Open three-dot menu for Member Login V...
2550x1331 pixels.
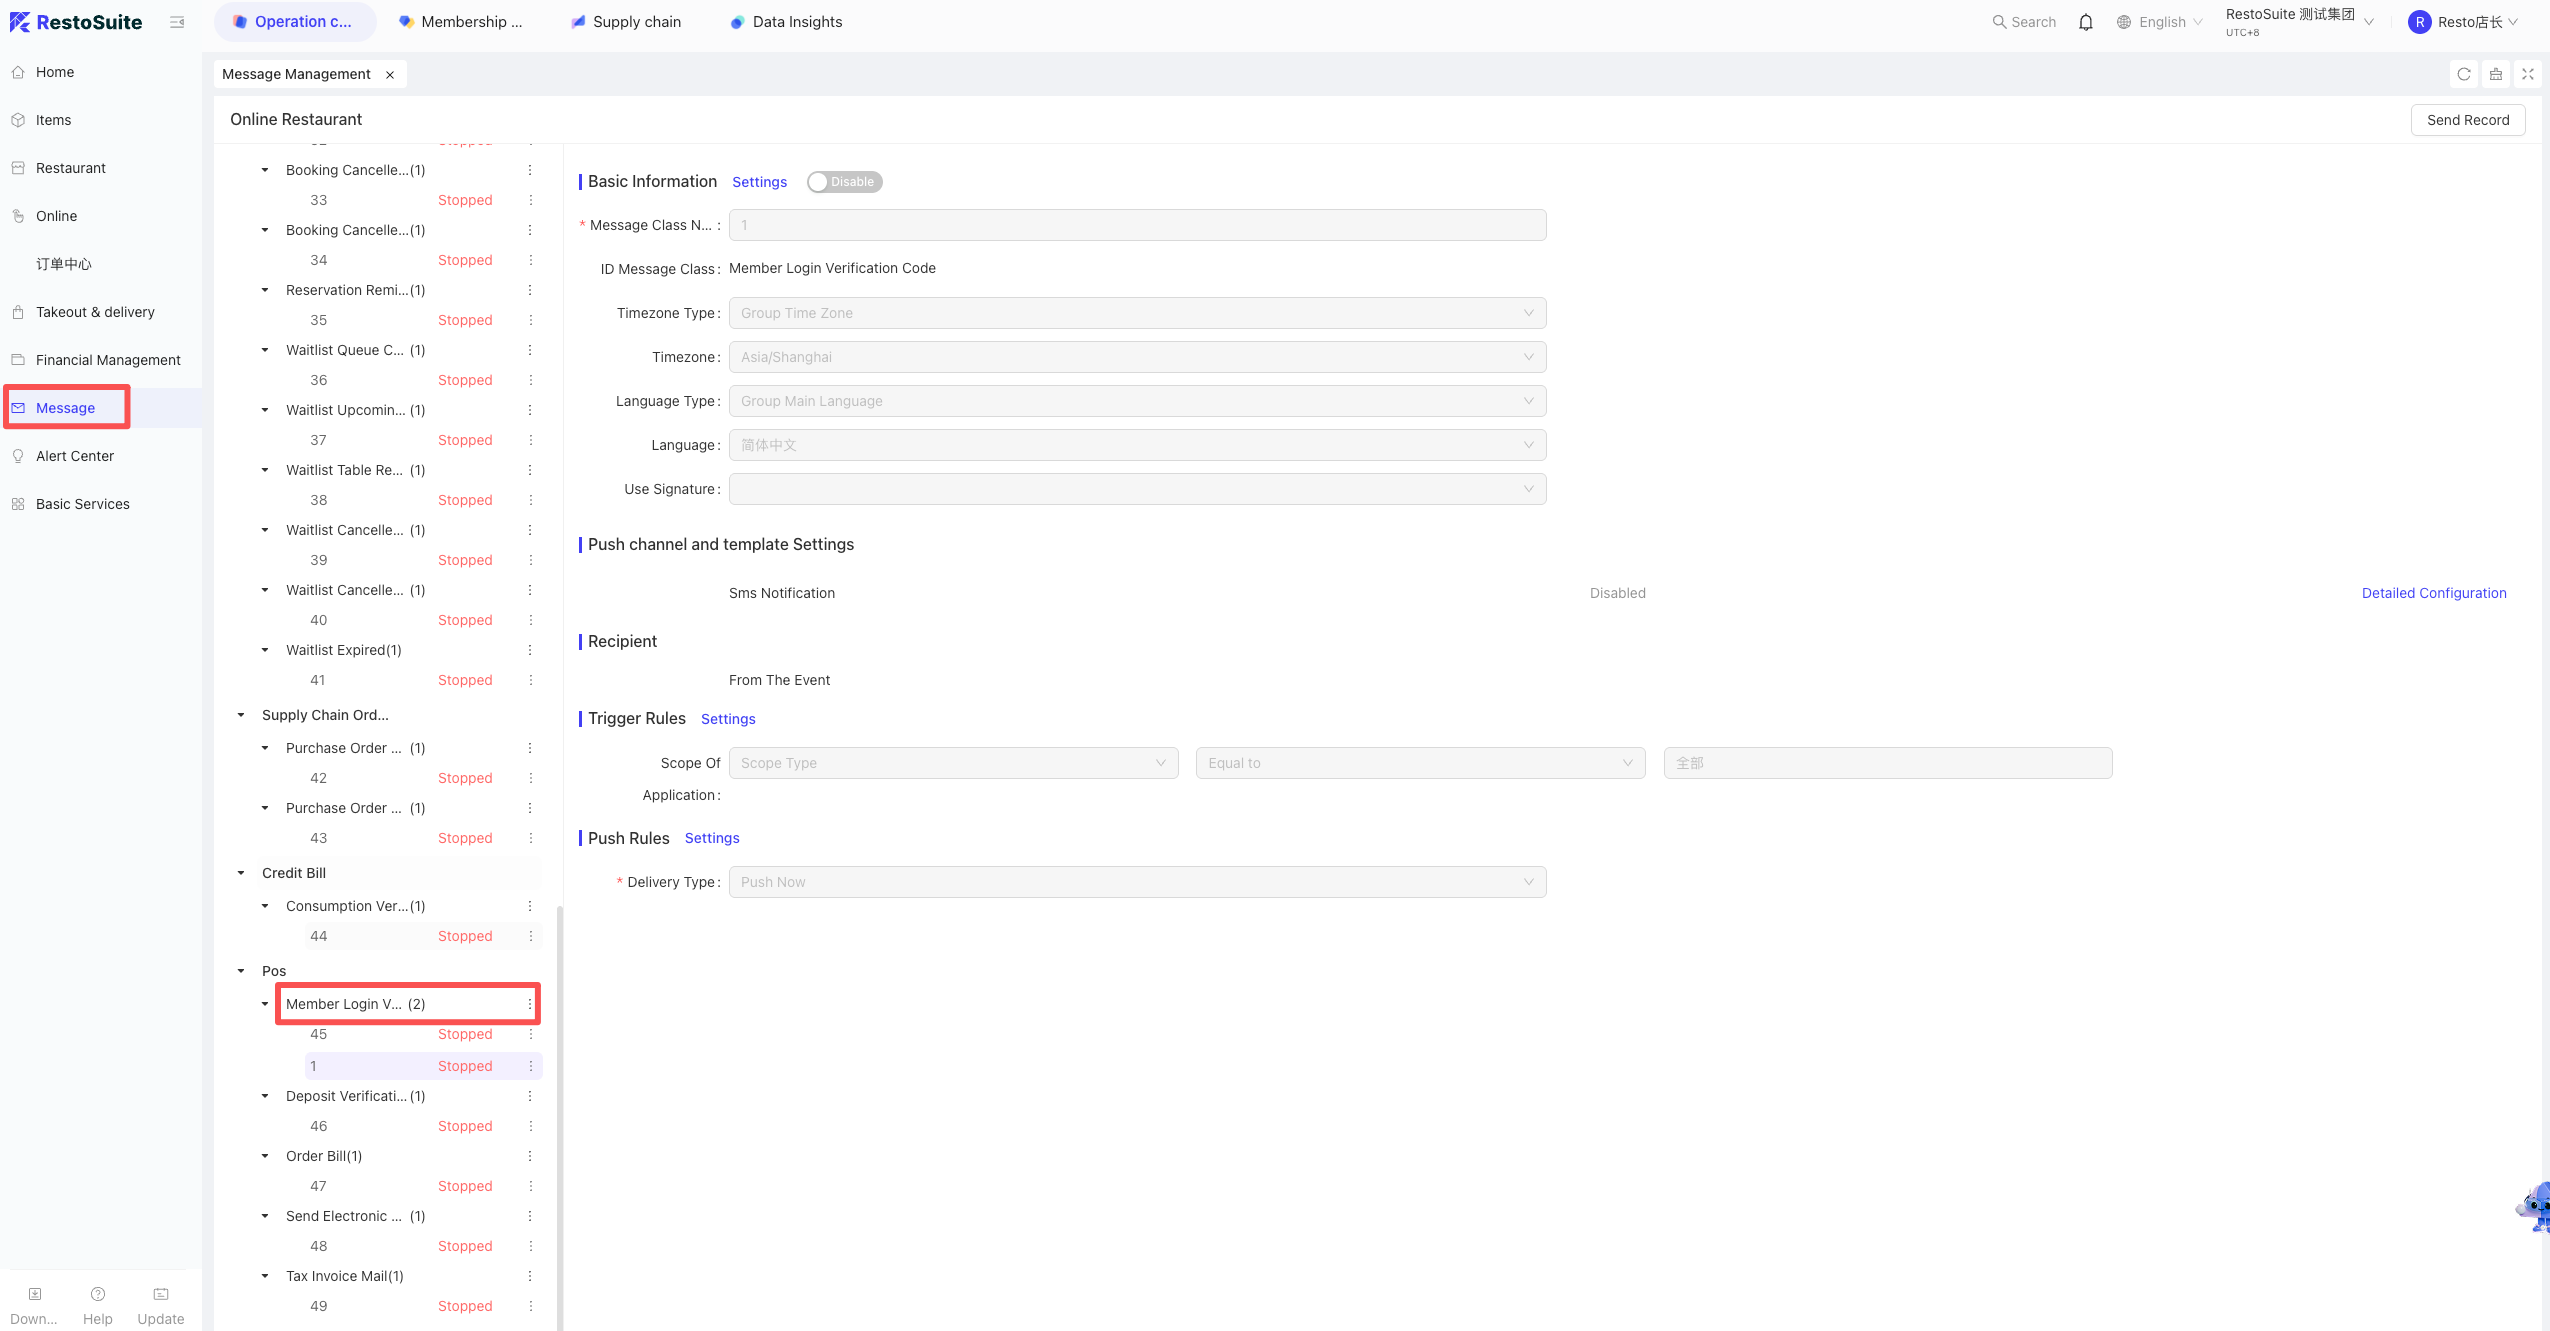pos(530,1004)
